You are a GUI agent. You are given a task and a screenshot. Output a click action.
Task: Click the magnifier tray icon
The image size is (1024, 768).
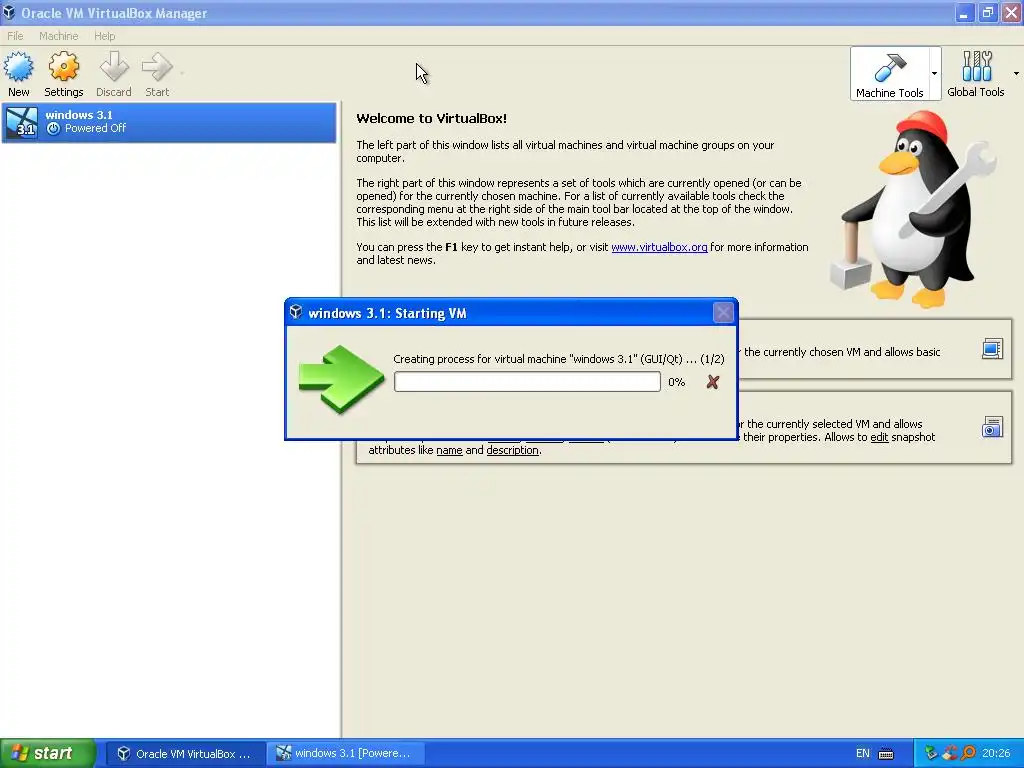point(968,754)
